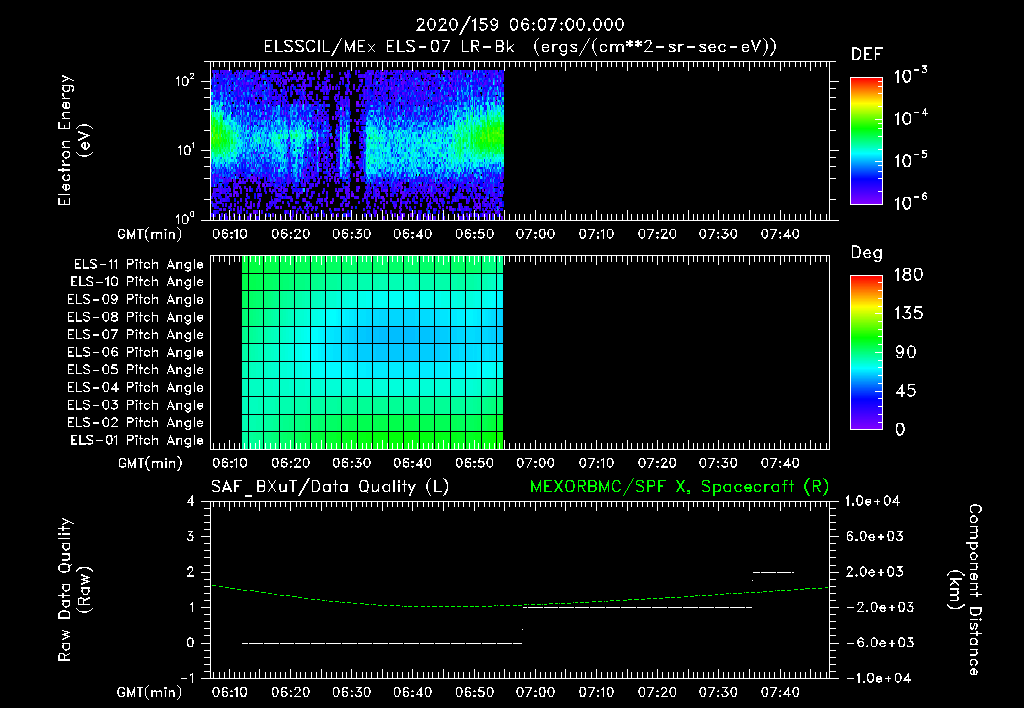Click the electron energy spectrogram image

357,143
